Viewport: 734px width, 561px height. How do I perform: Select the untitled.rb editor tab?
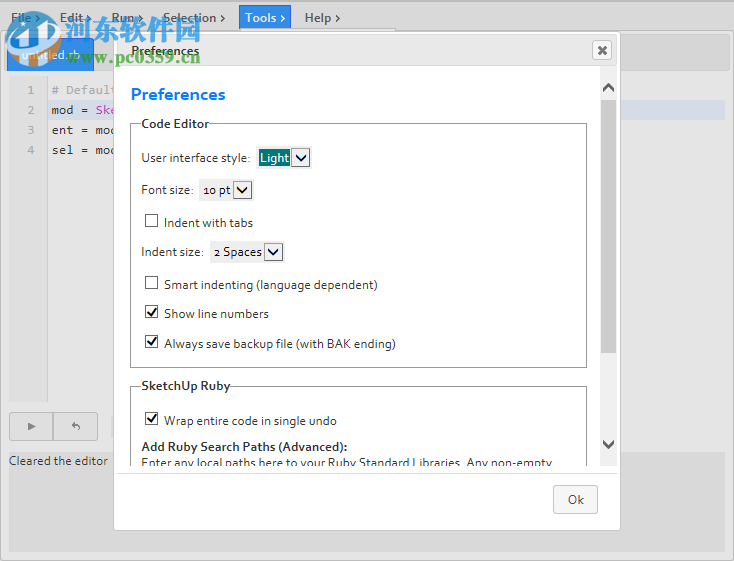pos(51,55)
